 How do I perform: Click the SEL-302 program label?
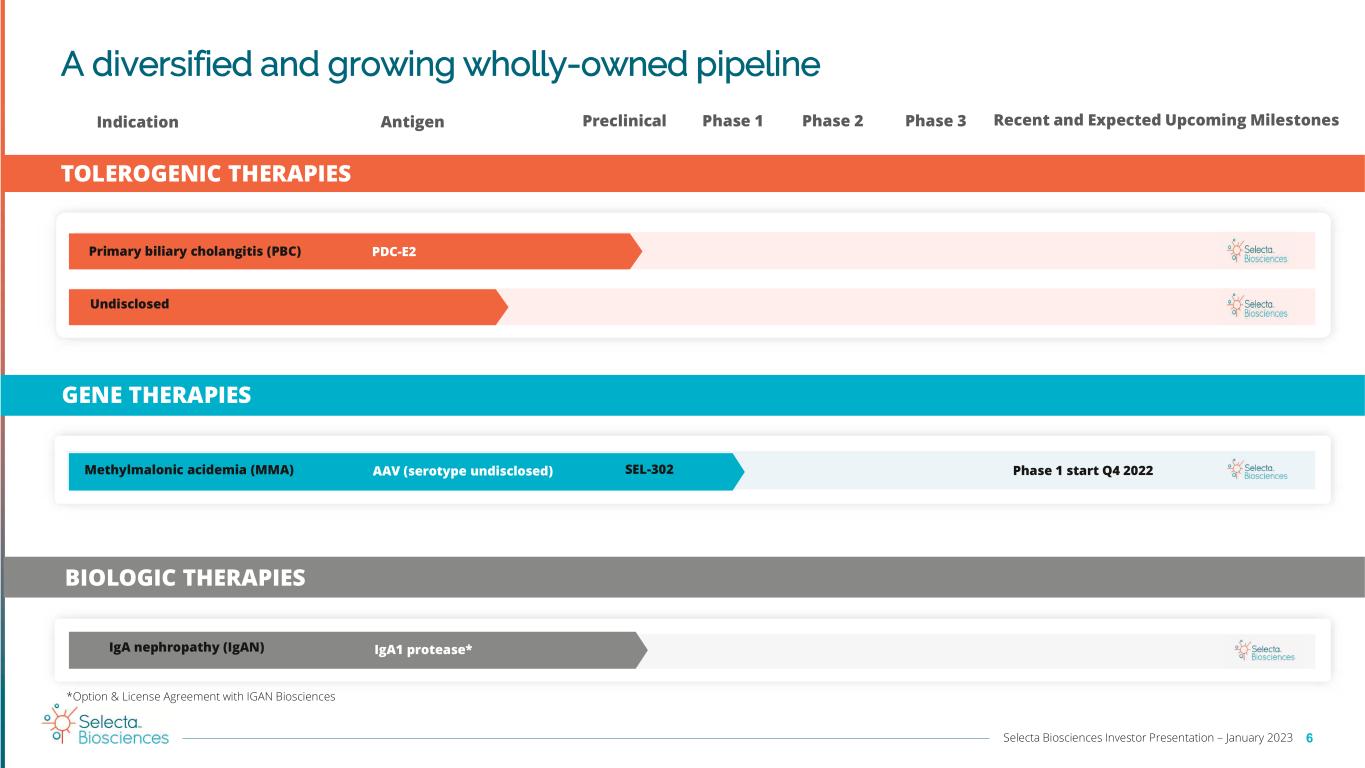(x=649, y=469)
